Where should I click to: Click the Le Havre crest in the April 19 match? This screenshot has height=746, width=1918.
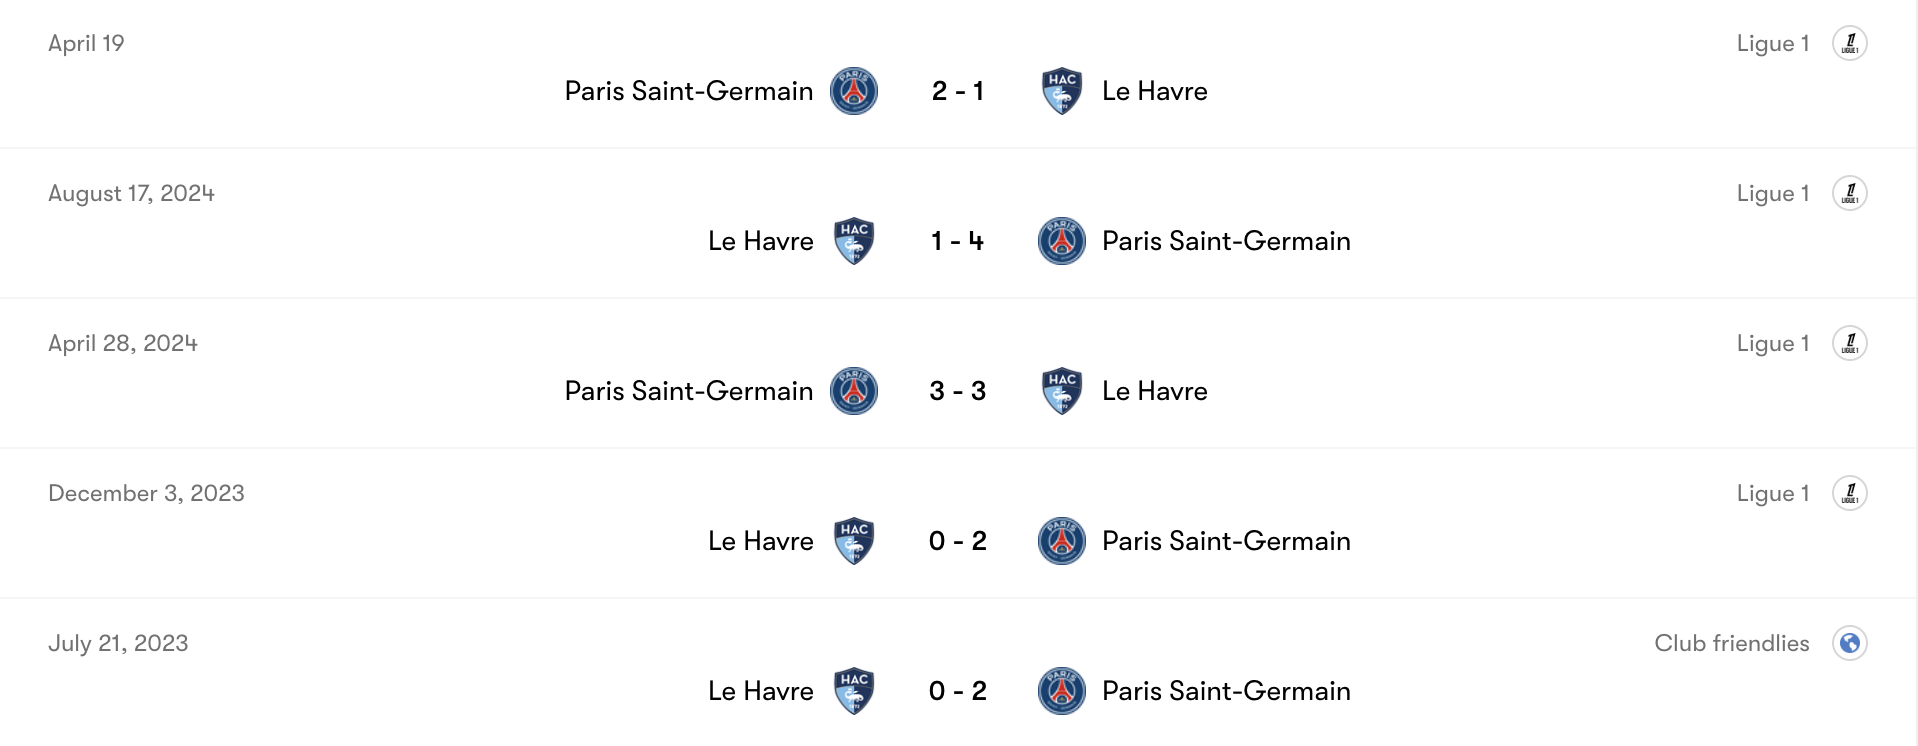click(1062, 91)
